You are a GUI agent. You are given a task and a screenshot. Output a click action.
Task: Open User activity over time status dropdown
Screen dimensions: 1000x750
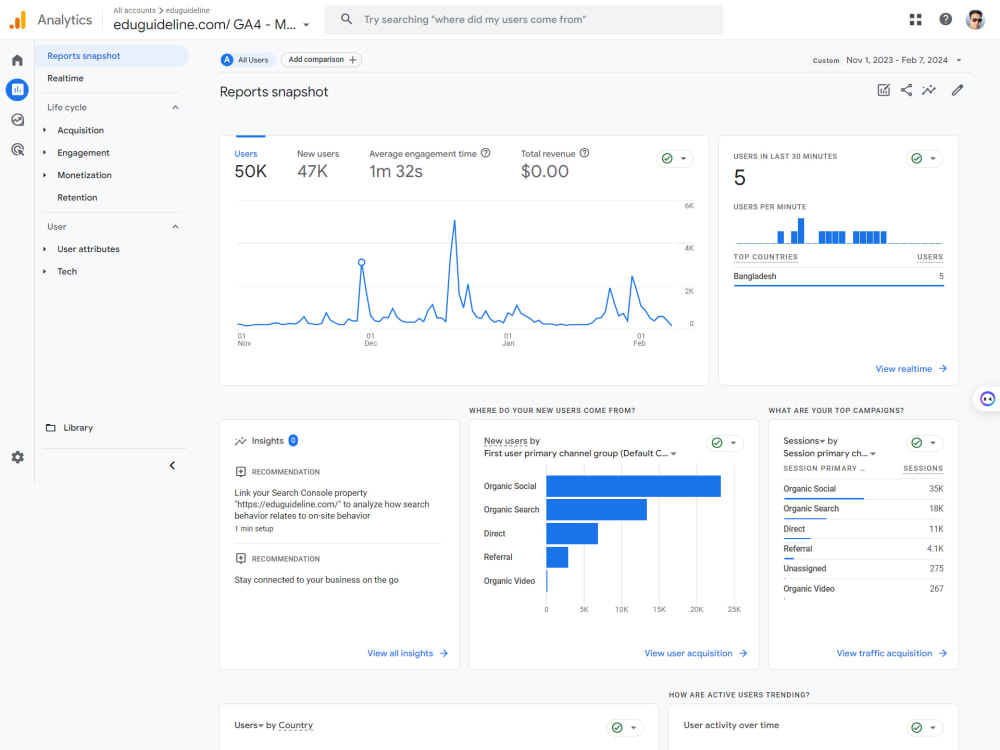[x=924, y=728]
